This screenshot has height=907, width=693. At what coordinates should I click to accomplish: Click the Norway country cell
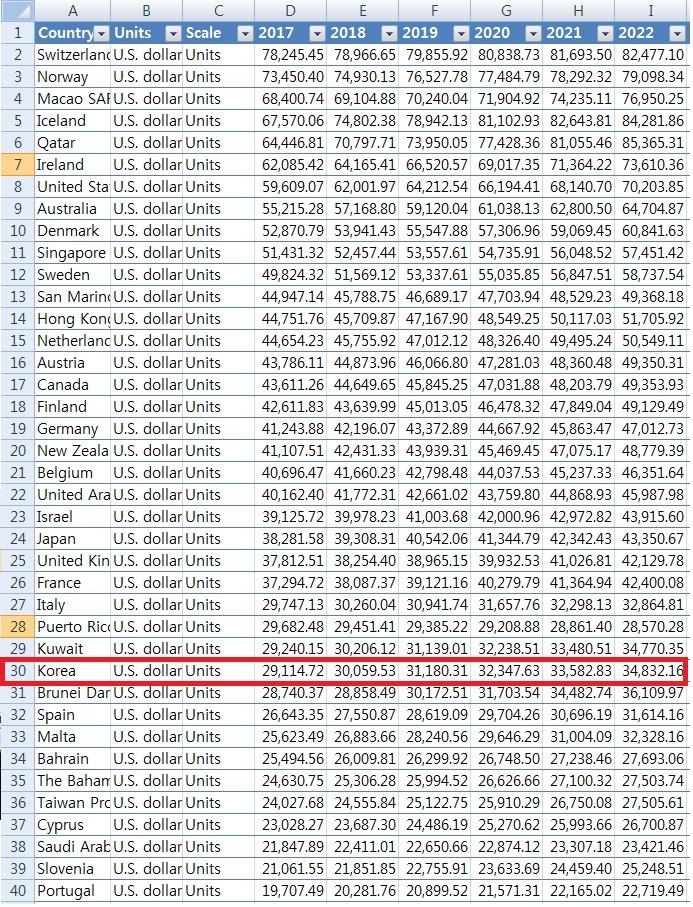click(73, 77)
